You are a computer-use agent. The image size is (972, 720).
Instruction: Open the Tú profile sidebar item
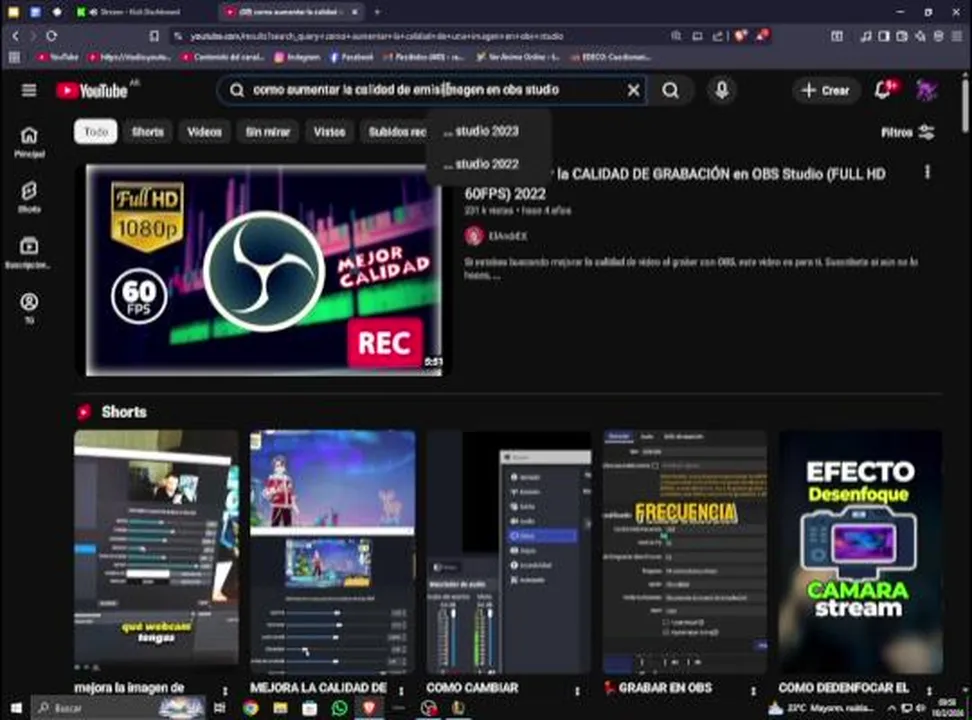(x=29, y=309)
